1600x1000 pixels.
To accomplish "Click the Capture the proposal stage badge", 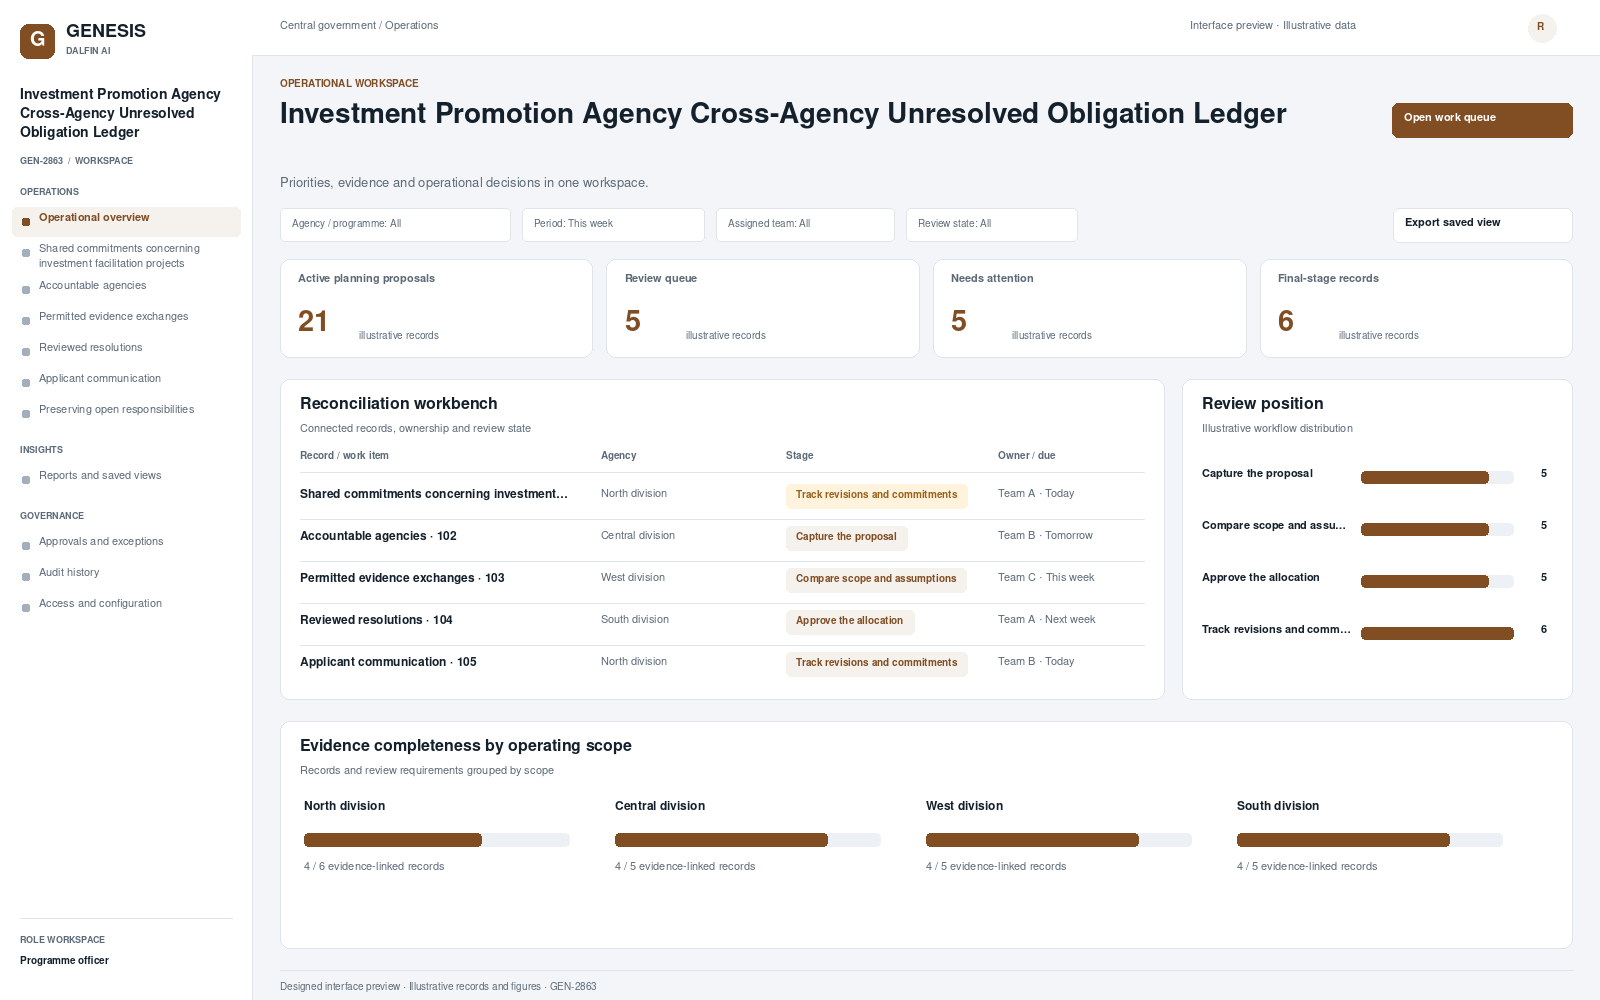I will pyautogui.click(x=846, y=538).
